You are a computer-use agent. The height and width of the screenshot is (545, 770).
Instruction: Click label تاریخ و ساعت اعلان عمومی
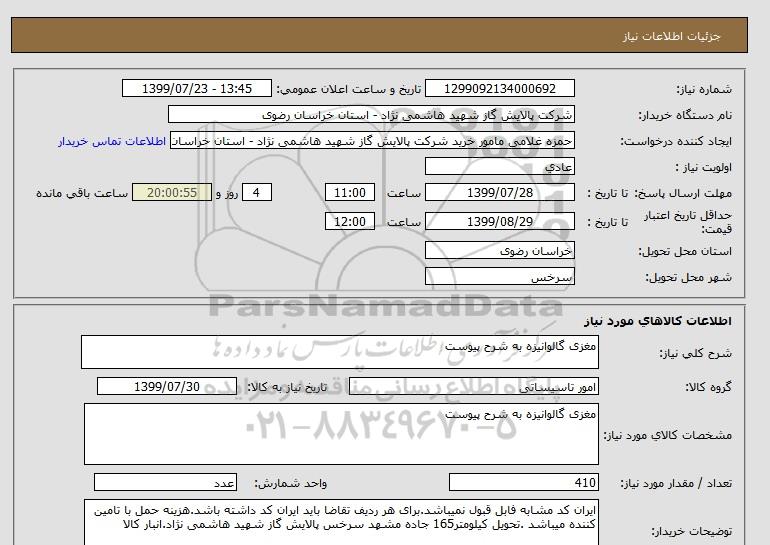pos(349,89)
